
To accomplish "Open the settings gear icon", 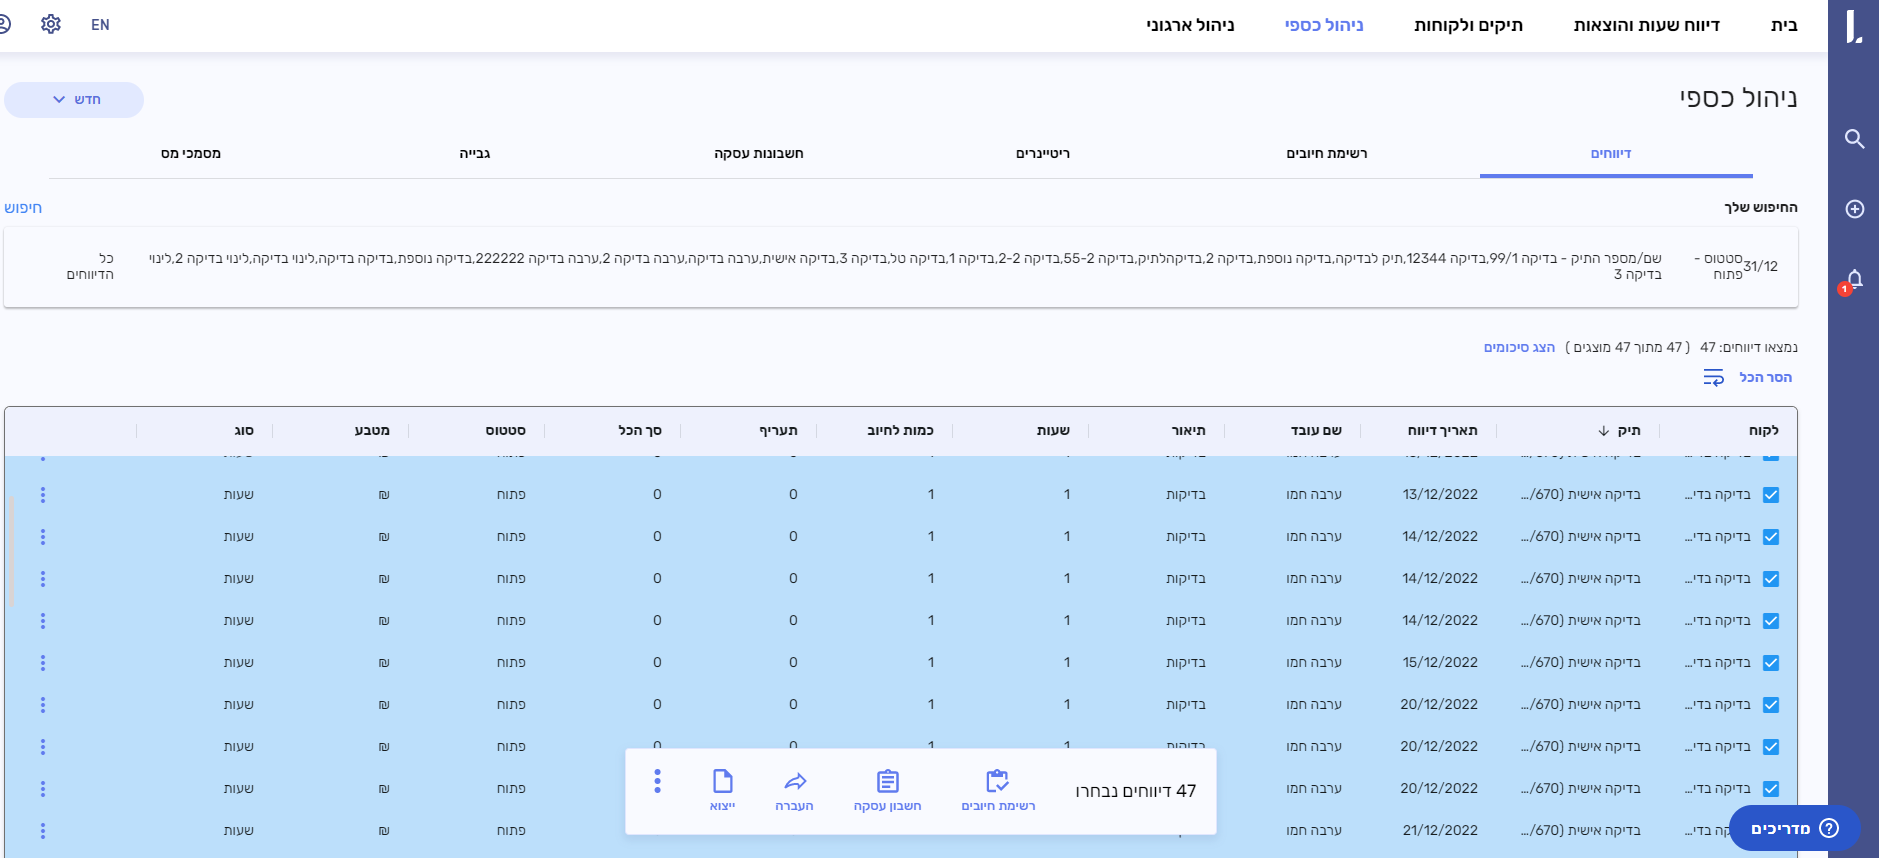I will pyautogui.click(x=51, y=24).
